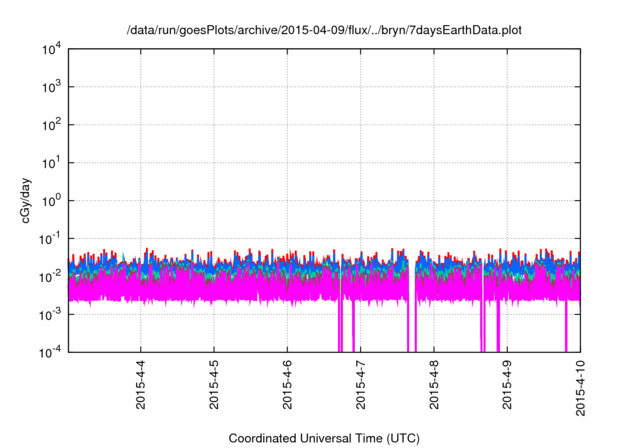Click the 10^1 y-axis tick label
The image size is (640, 448).
pyautogui.click(x=52, y=163)
